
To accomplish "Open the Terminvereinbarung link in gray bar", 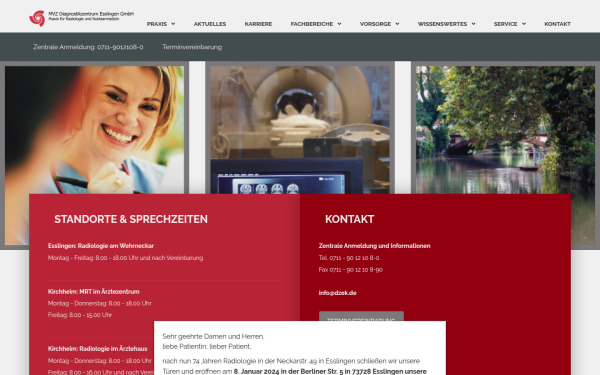I will pyautogui.click(x=192, y=47).
